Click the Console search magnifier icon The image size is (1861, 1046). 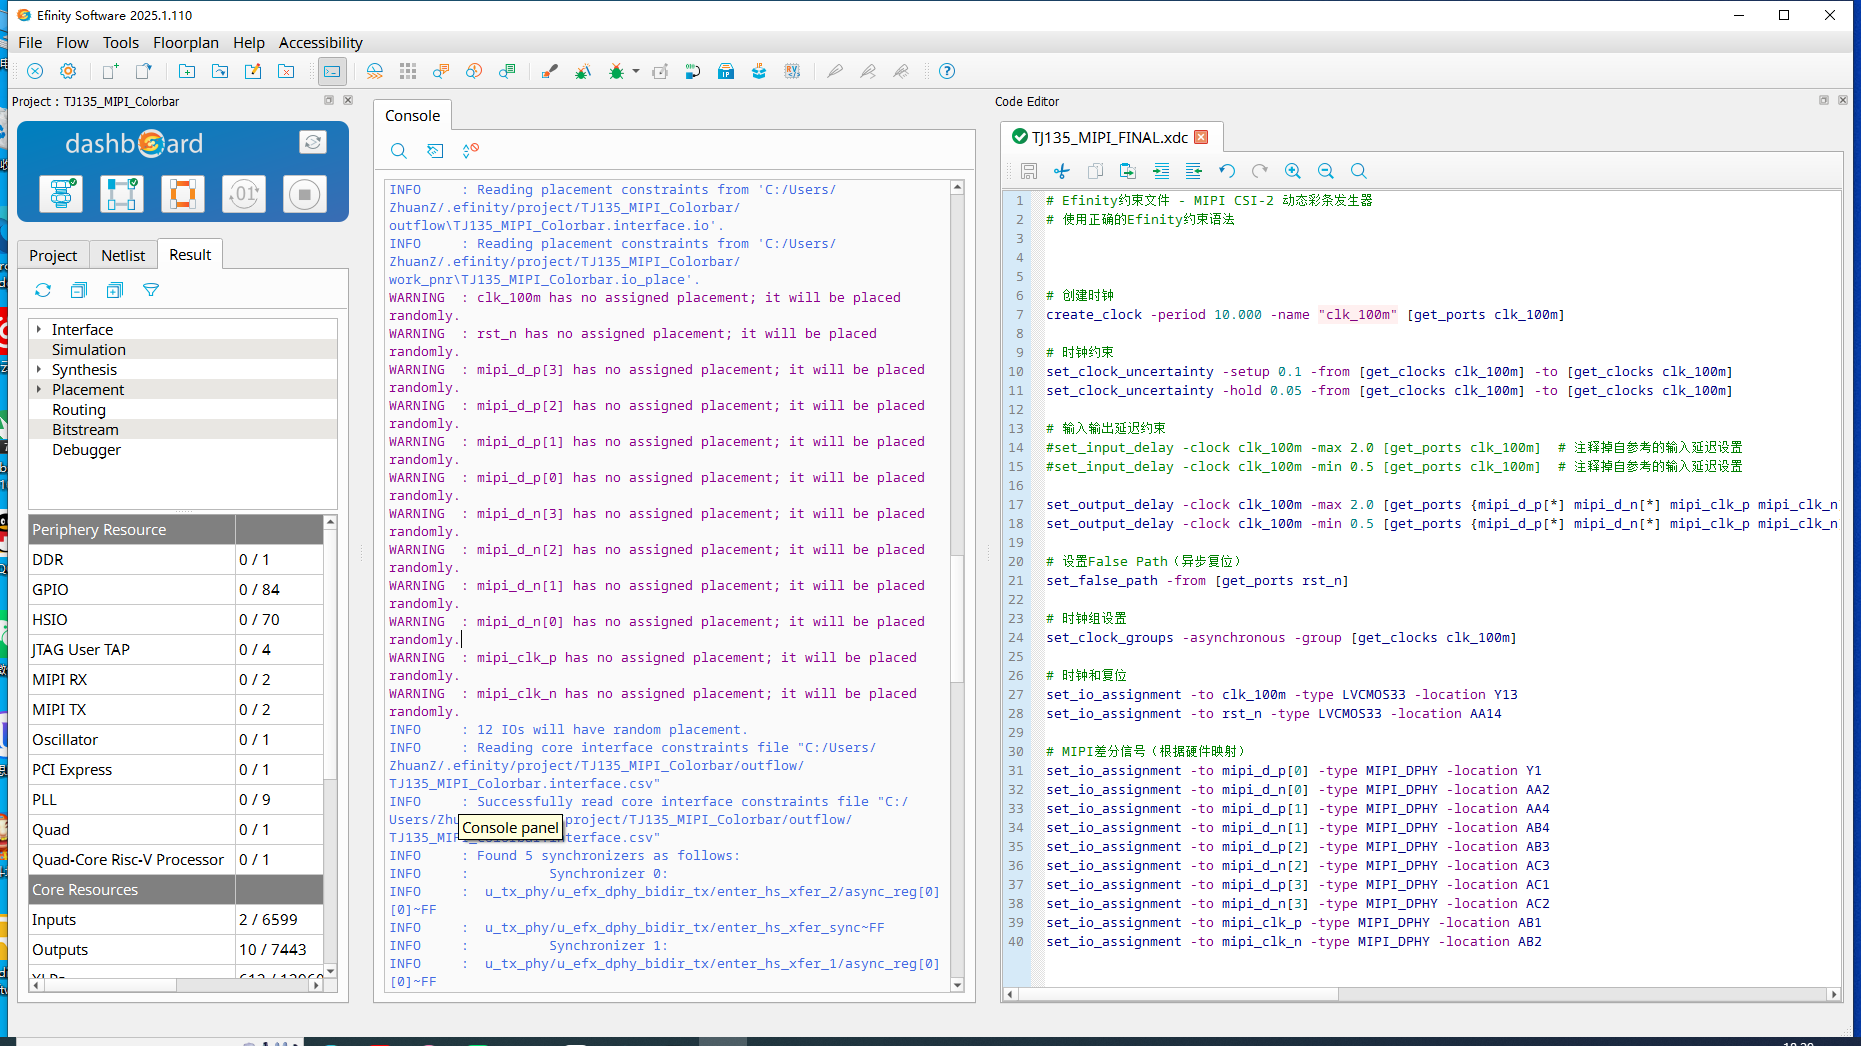[398, 151]
